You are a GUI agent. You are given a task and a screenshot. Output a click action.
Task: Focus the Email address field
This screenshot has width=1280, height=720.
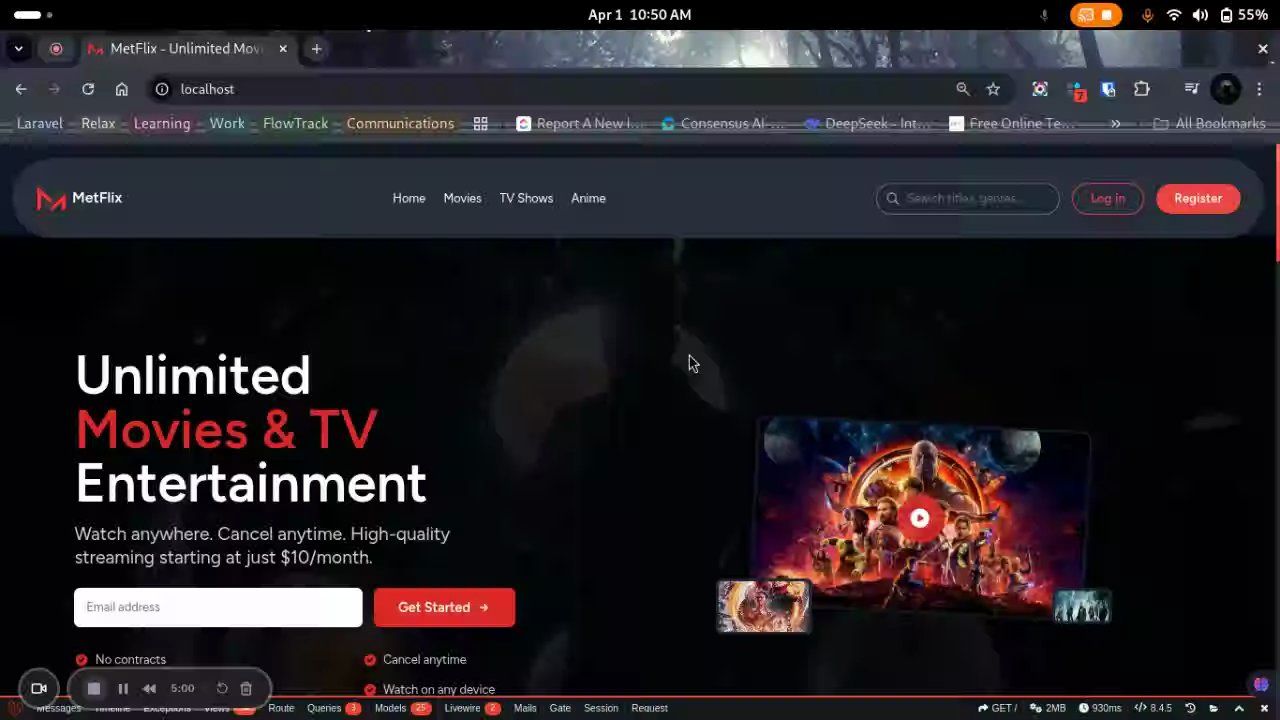[x=218, y=607]
